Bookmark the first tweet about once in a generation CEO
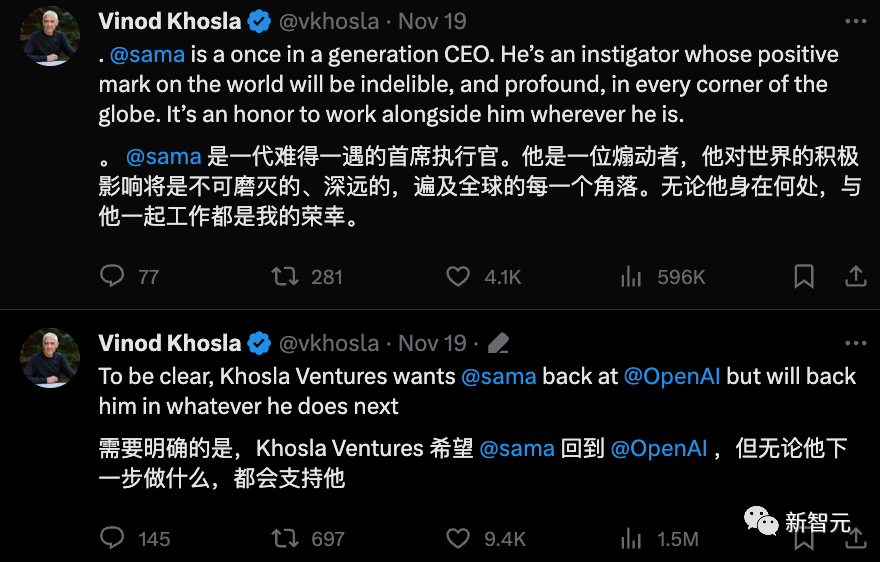The image size is (880, 562). tap(804, 276)
